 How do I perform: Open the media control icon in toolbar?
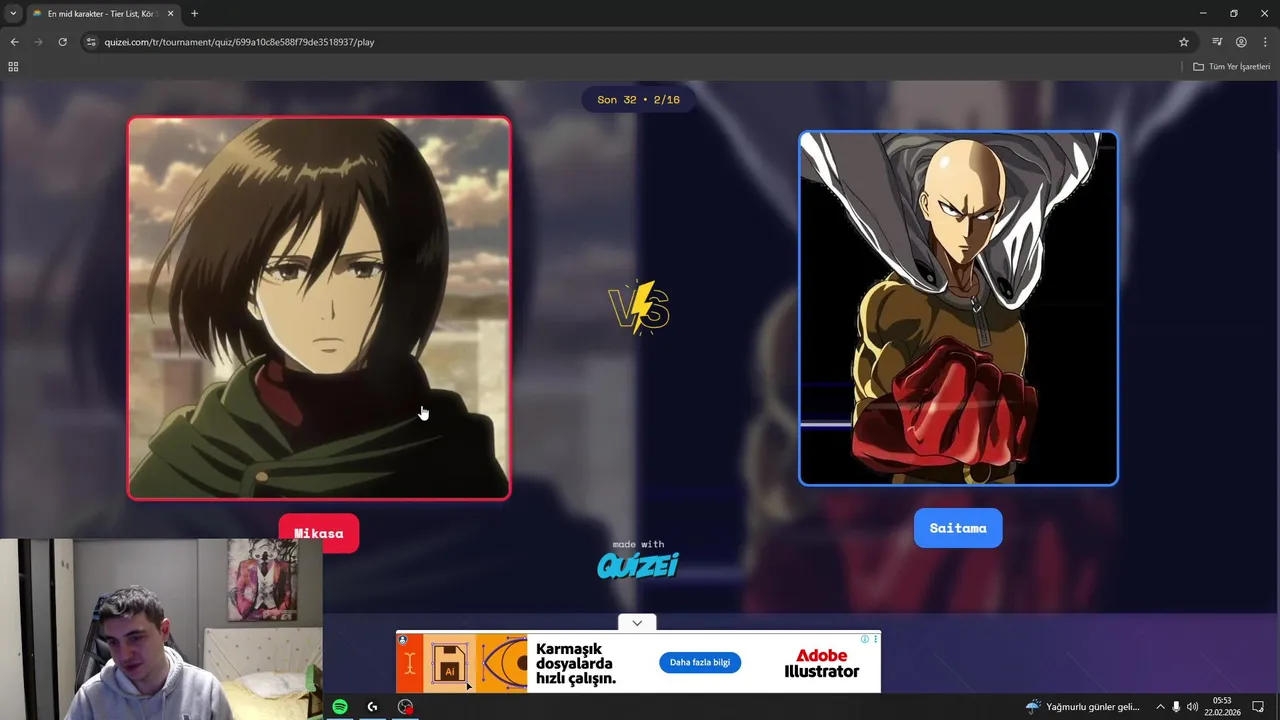(1217, 42)
